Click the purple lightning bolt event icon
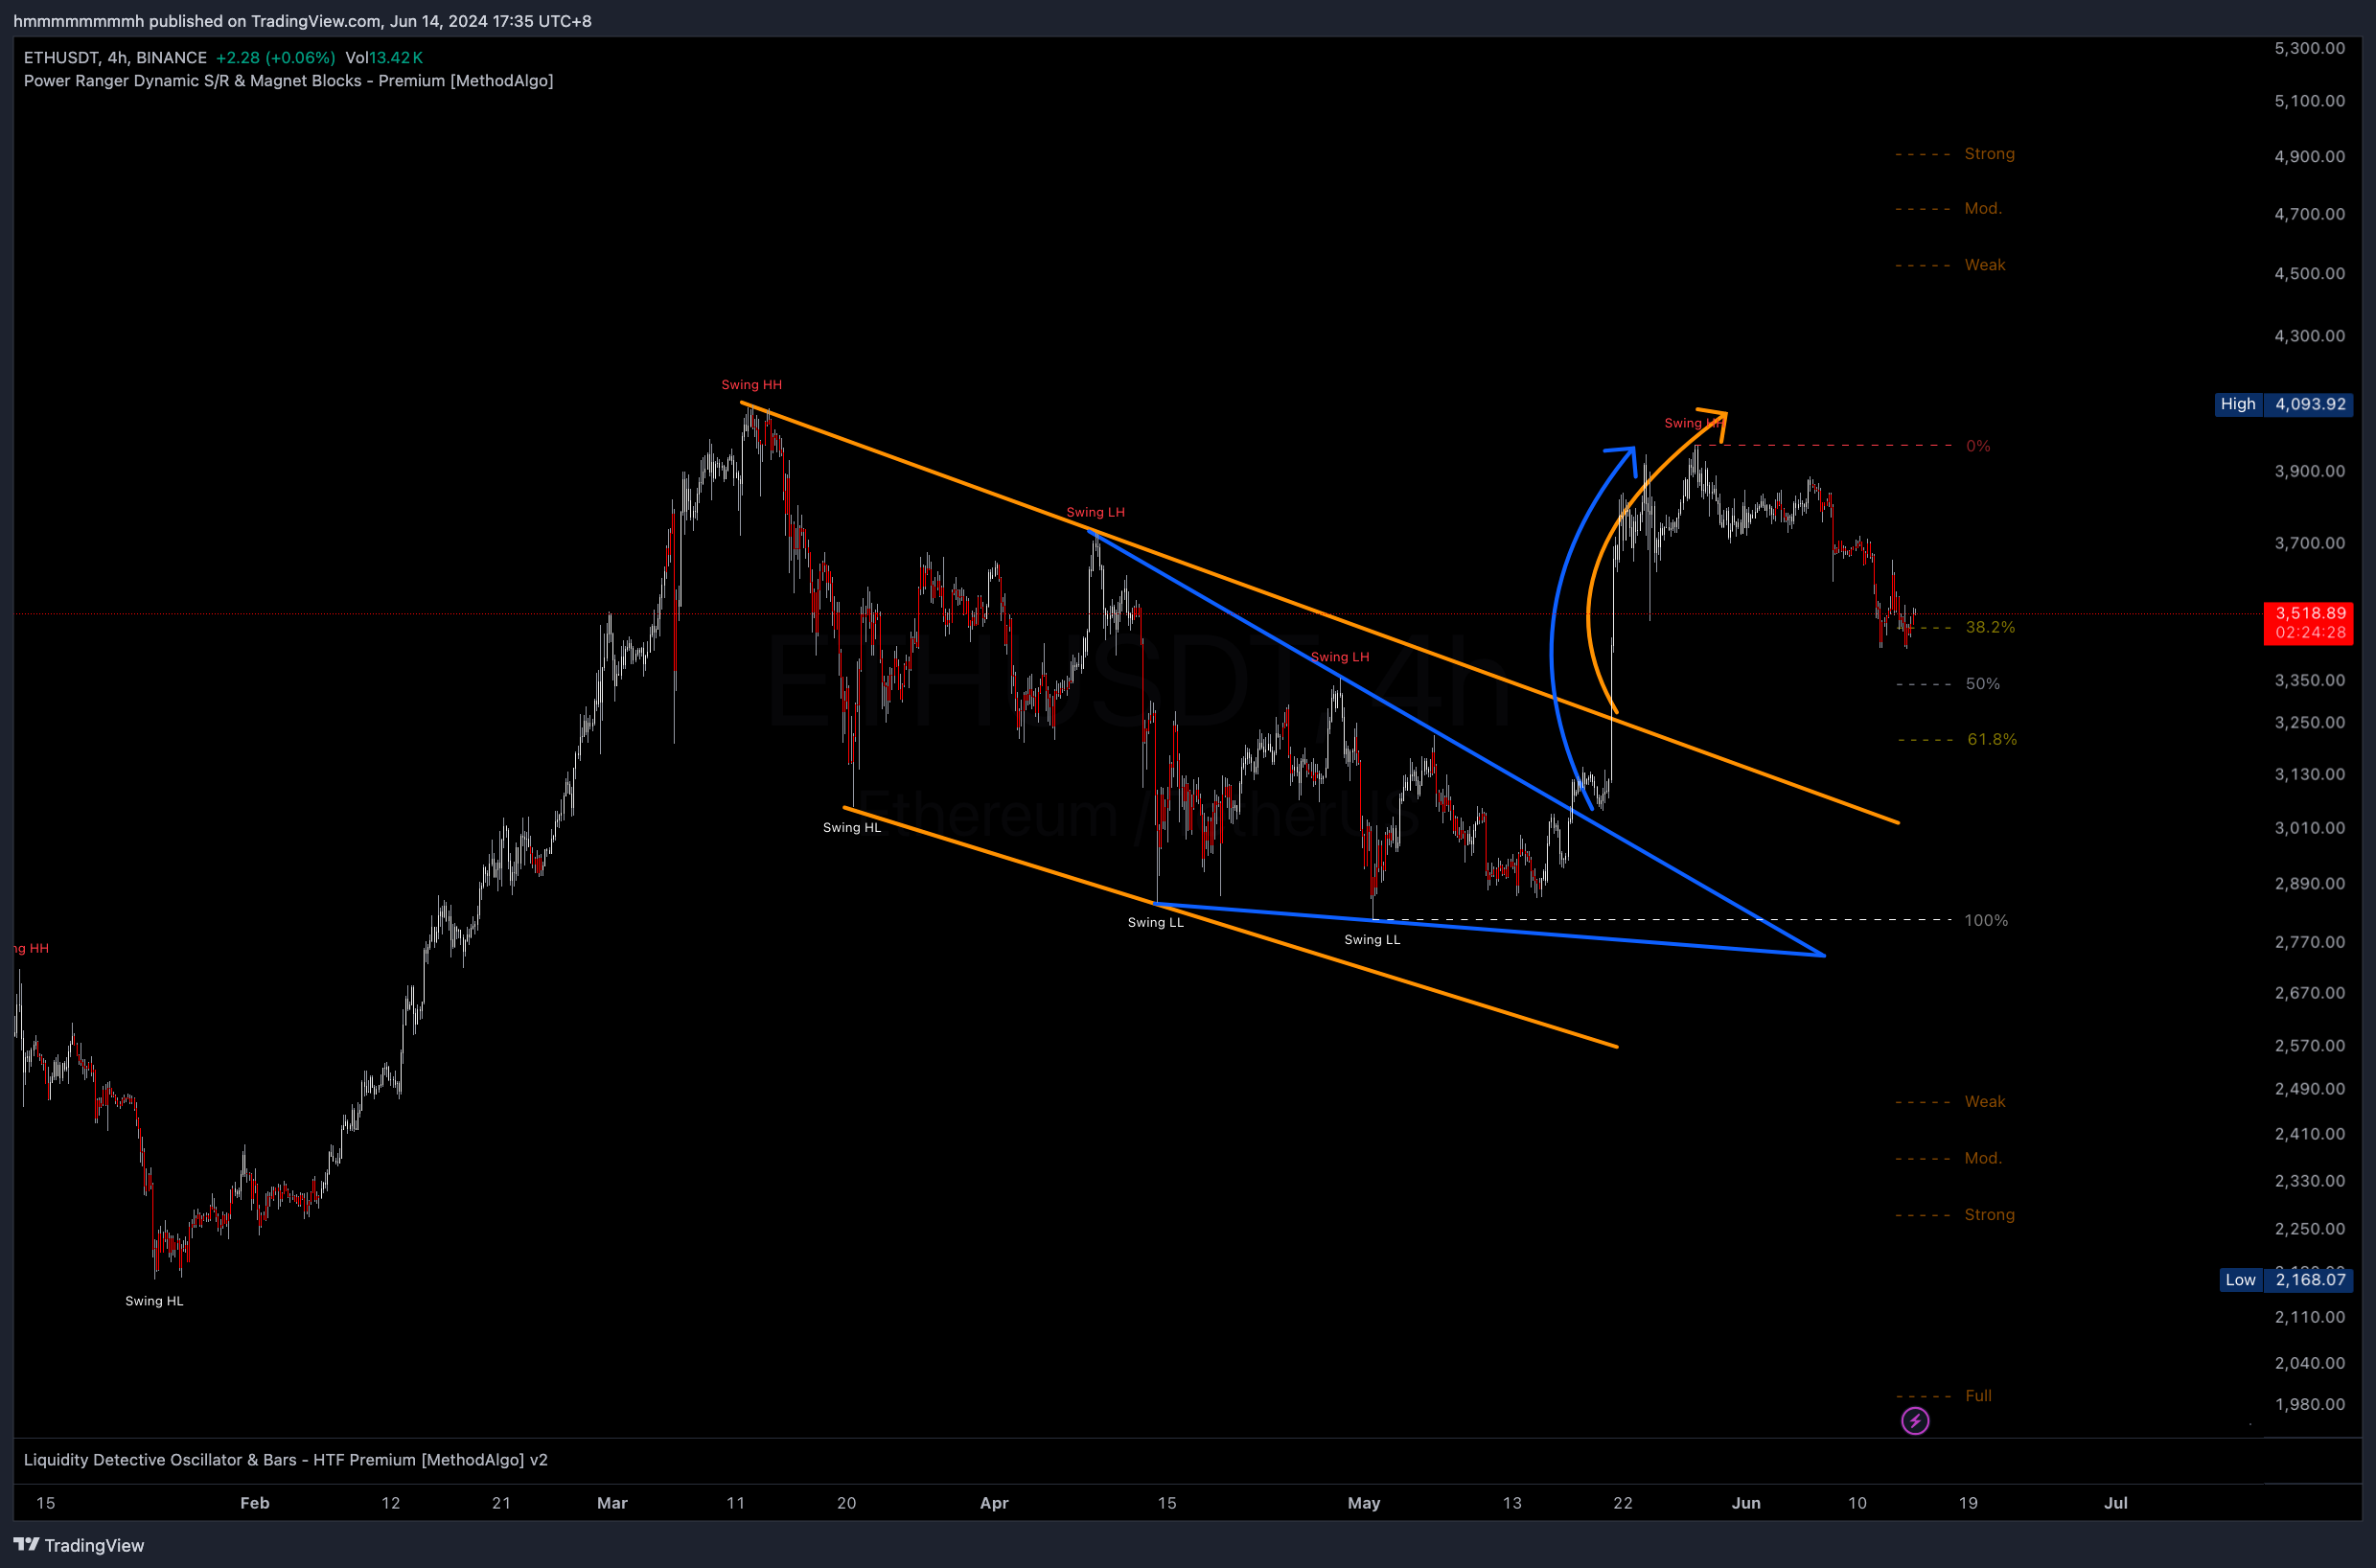2376x1568 pixels. click(1914, 1420)
